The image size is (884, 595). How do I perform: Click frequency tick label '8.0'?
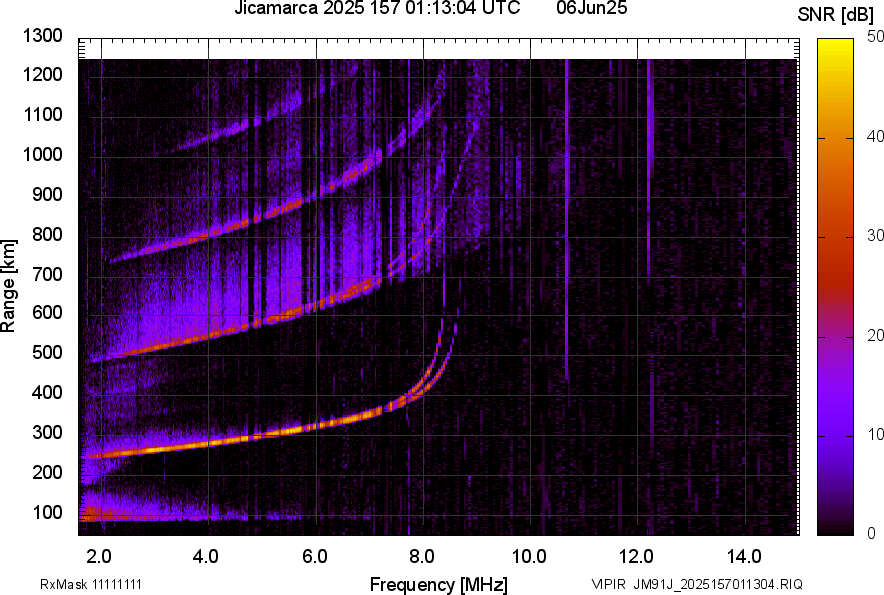(x=422, y=557)
